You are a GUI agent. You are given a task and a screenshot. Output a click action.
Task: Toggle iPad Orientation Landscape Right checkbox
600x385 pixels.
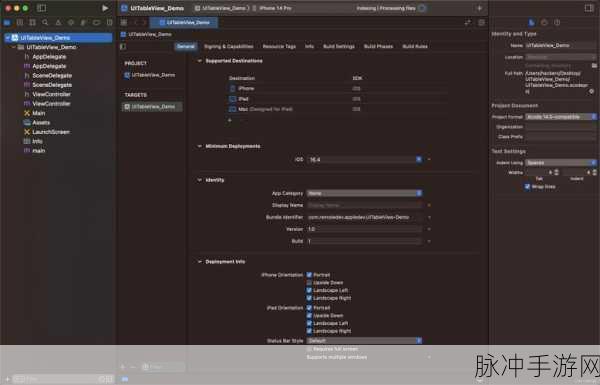click(x=309, y=331)
